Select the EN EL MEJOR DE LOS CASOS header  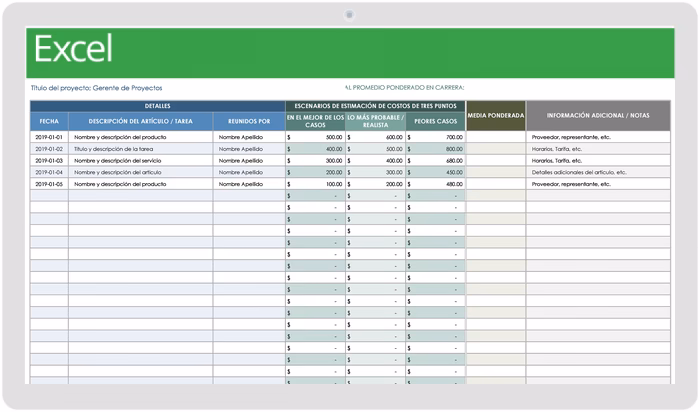(315, 121)
